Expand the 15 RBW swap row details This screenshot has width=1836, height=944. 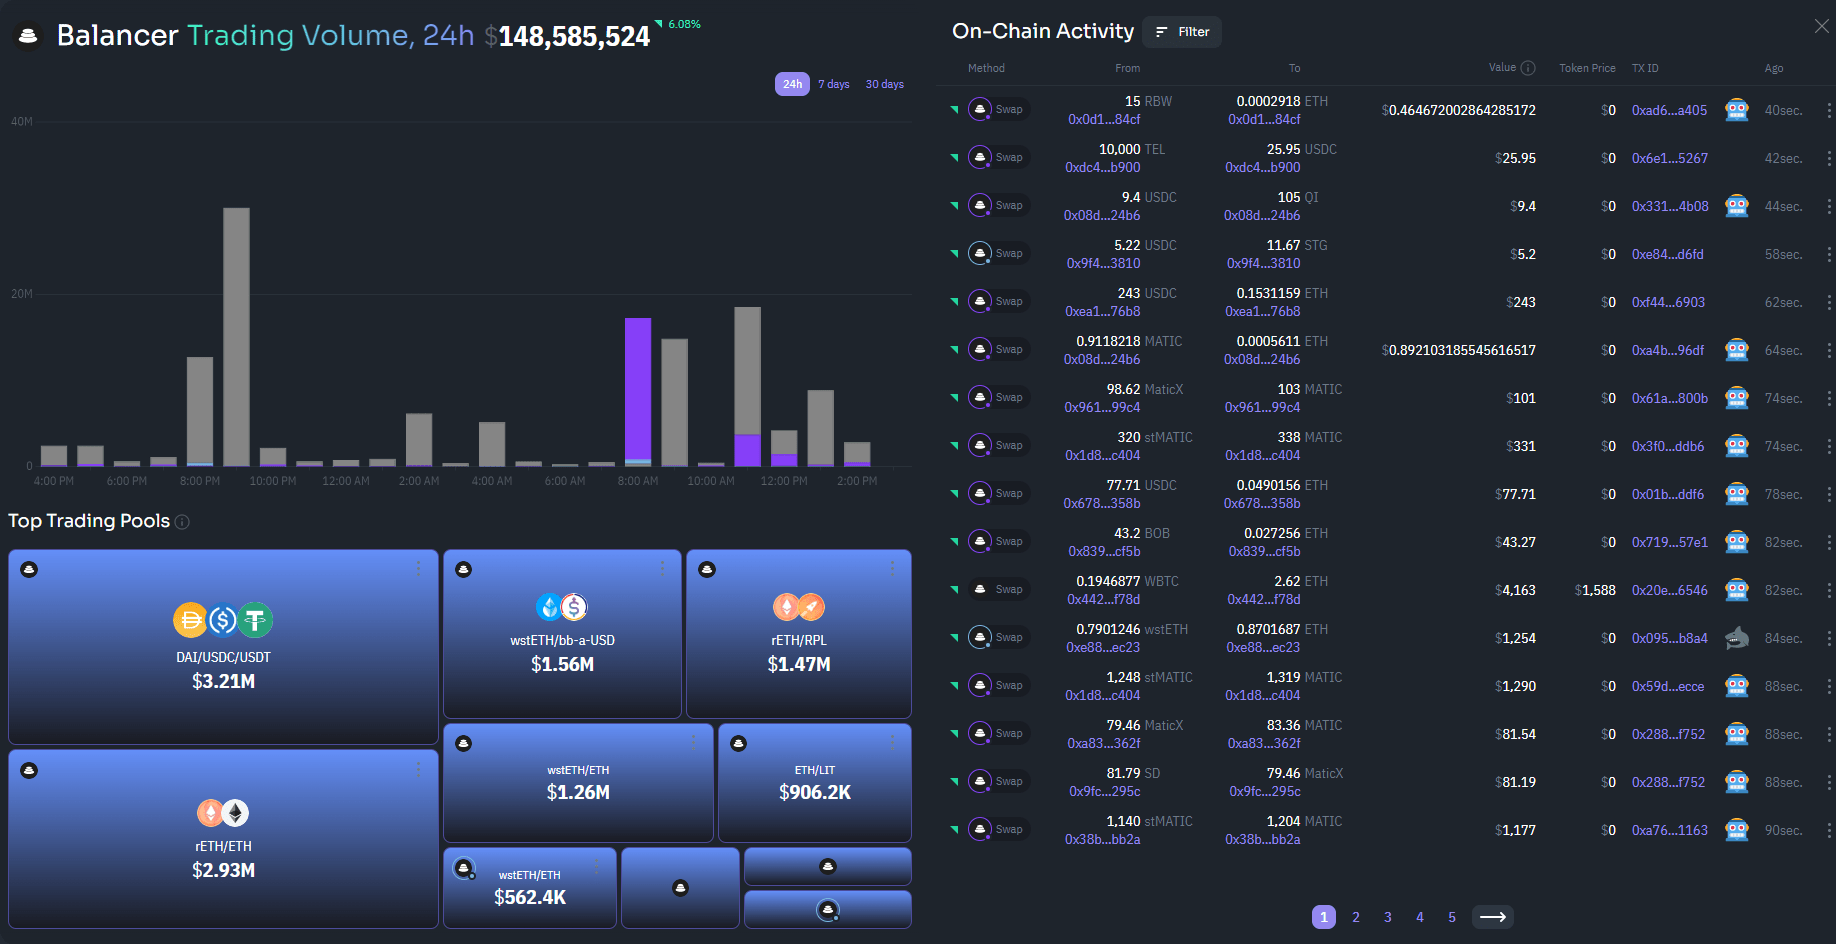tap(953, 110)
